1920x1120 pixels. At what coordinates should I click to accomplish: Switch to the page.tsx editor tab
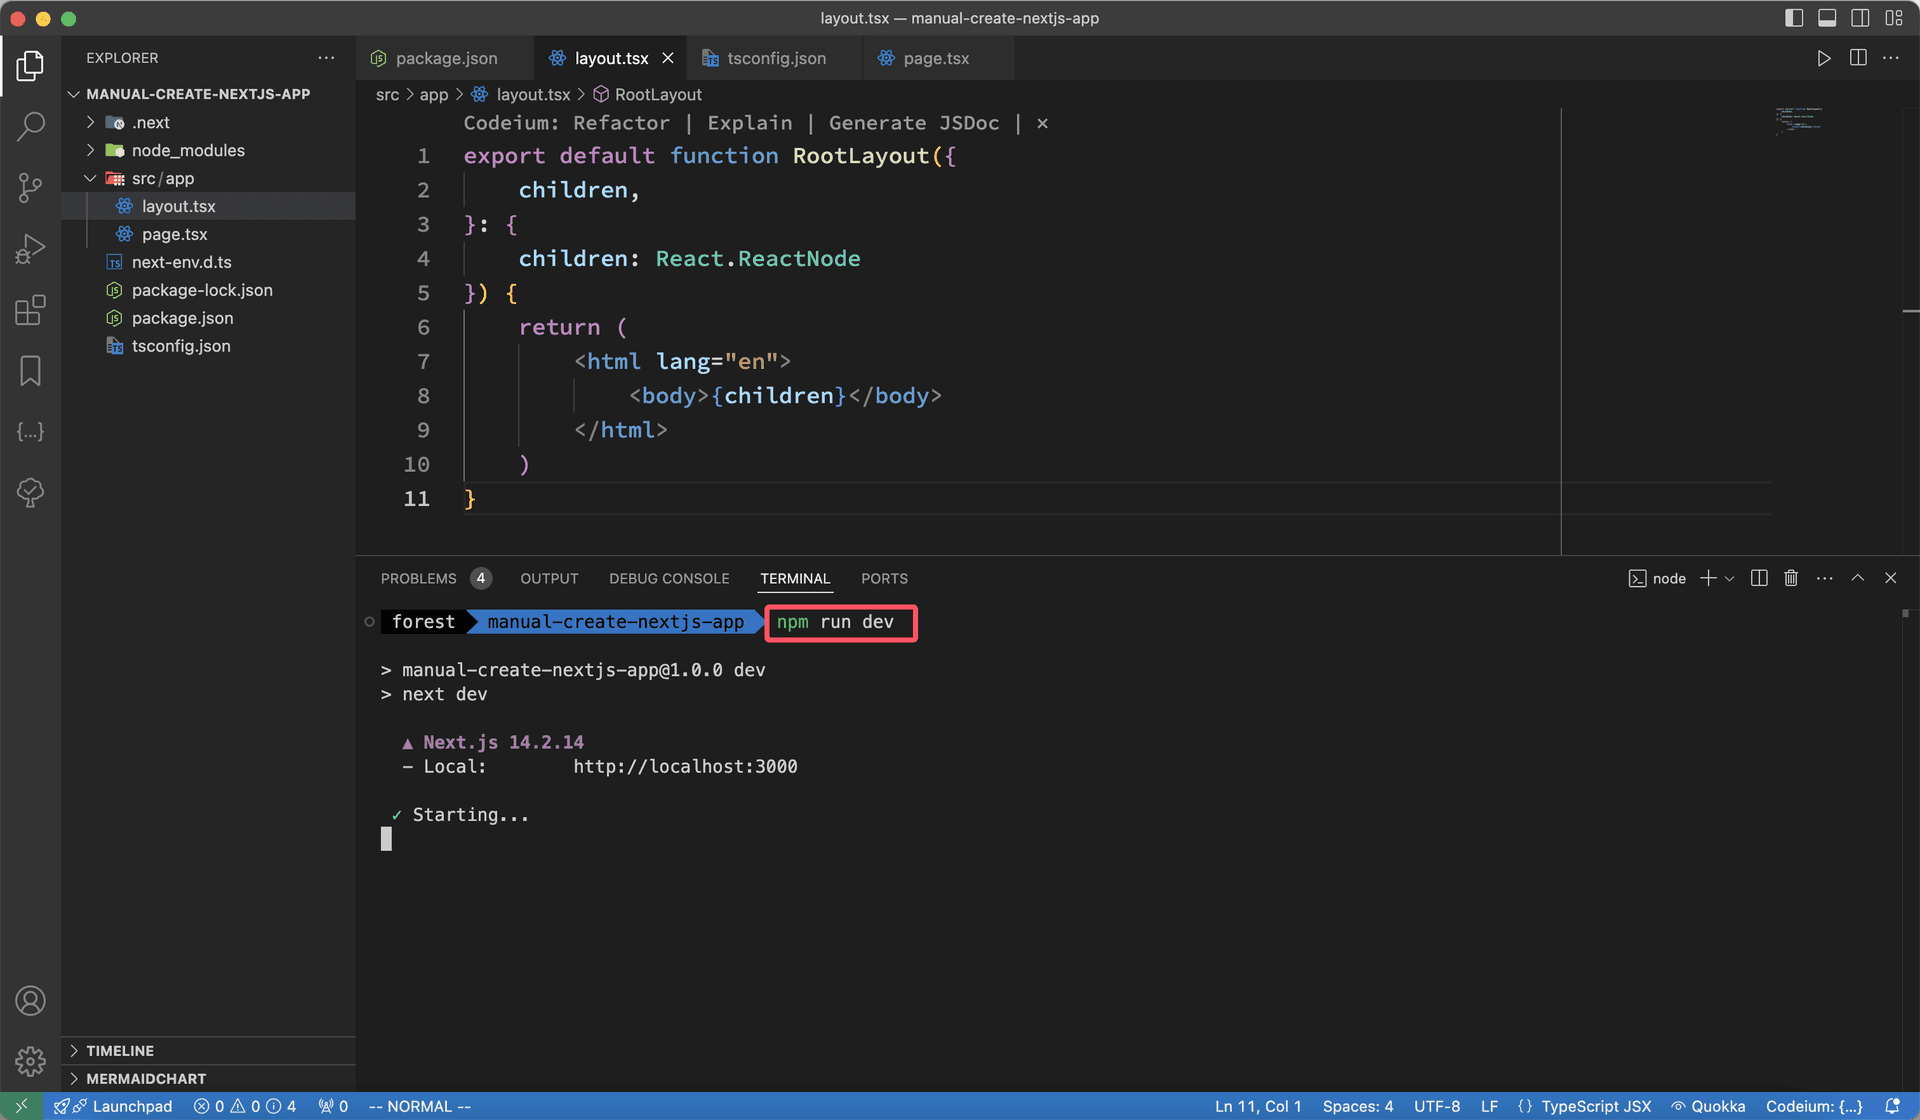(x=936, y=58)
